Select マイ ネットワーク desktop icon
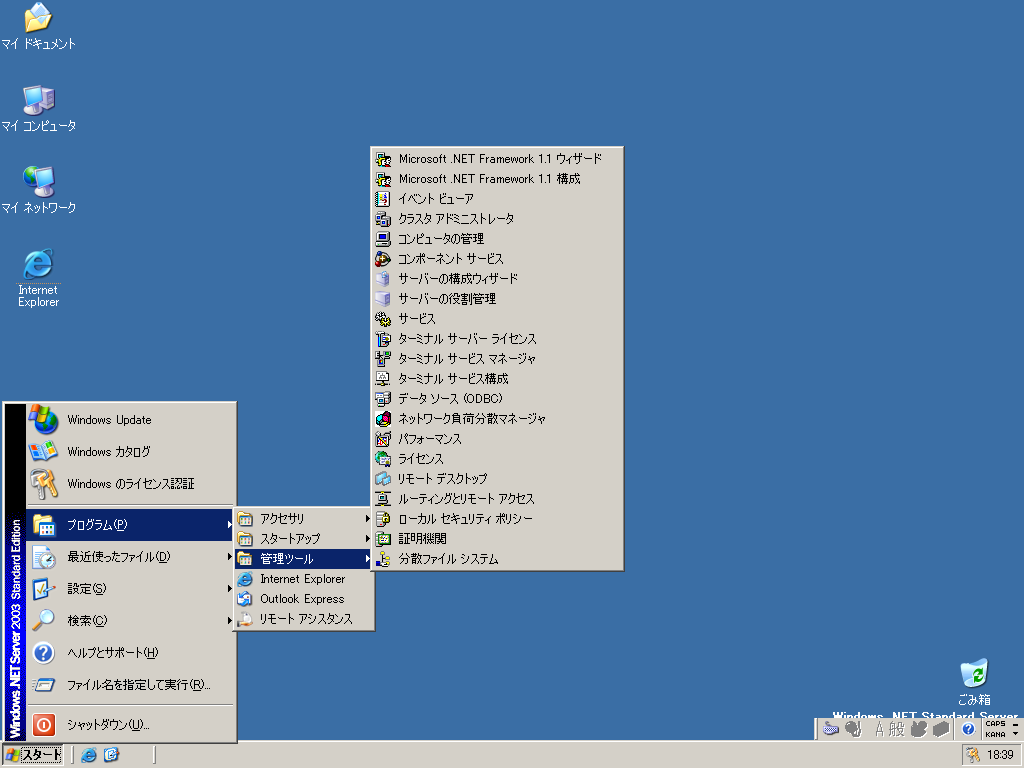 (x=39, y=182)
